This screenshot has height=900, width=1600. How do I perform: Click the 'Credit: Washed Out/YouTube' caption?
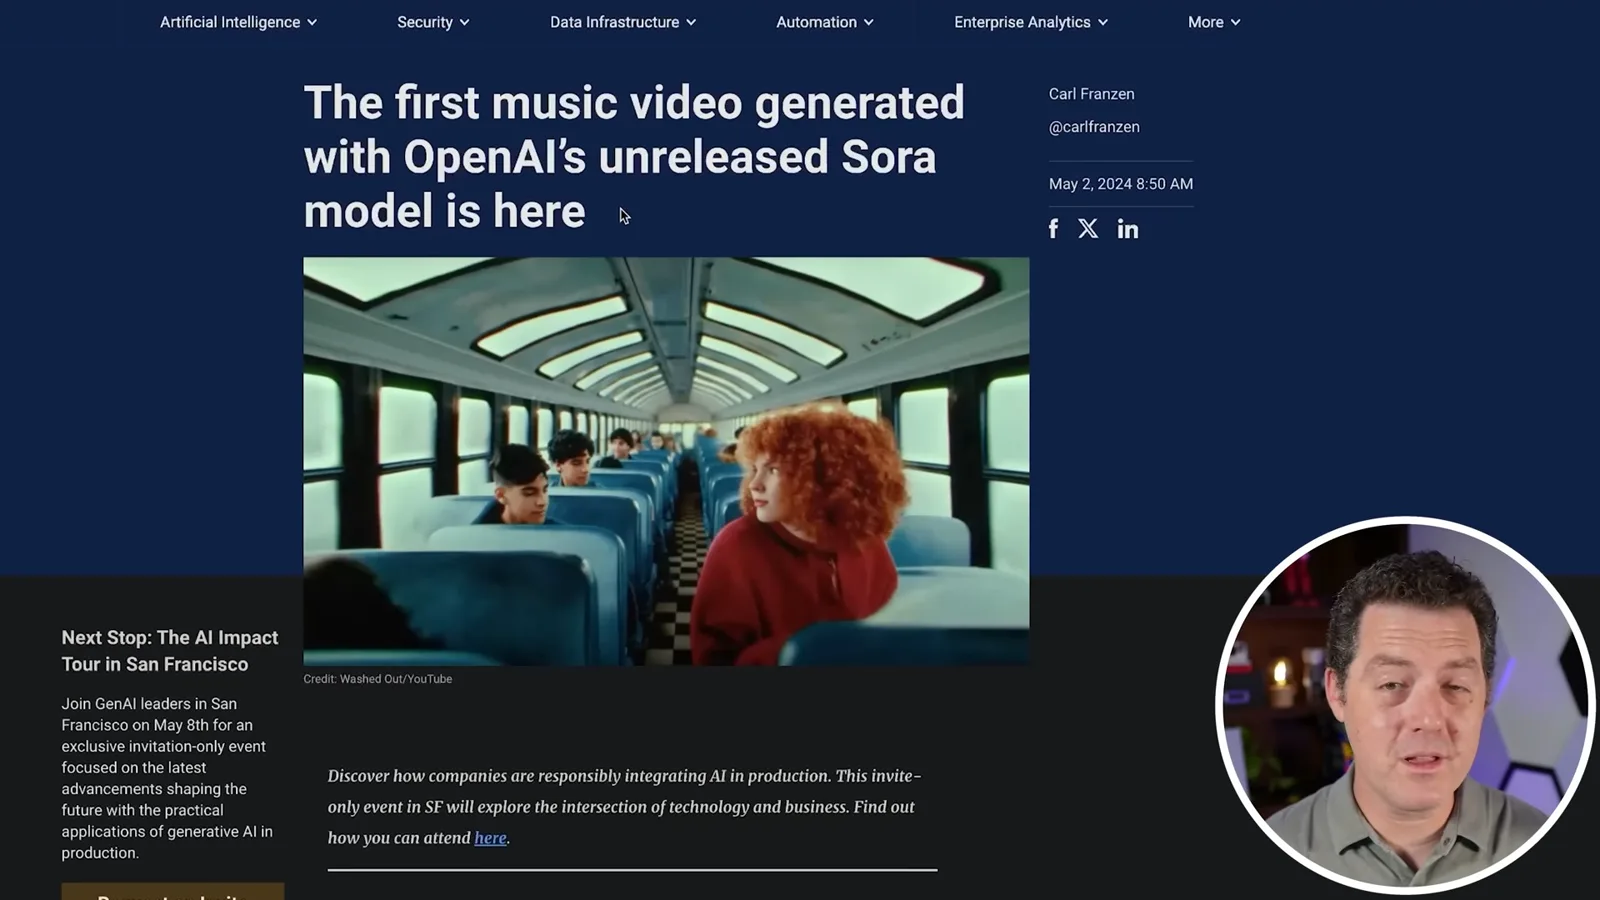[x=378, y=679]
